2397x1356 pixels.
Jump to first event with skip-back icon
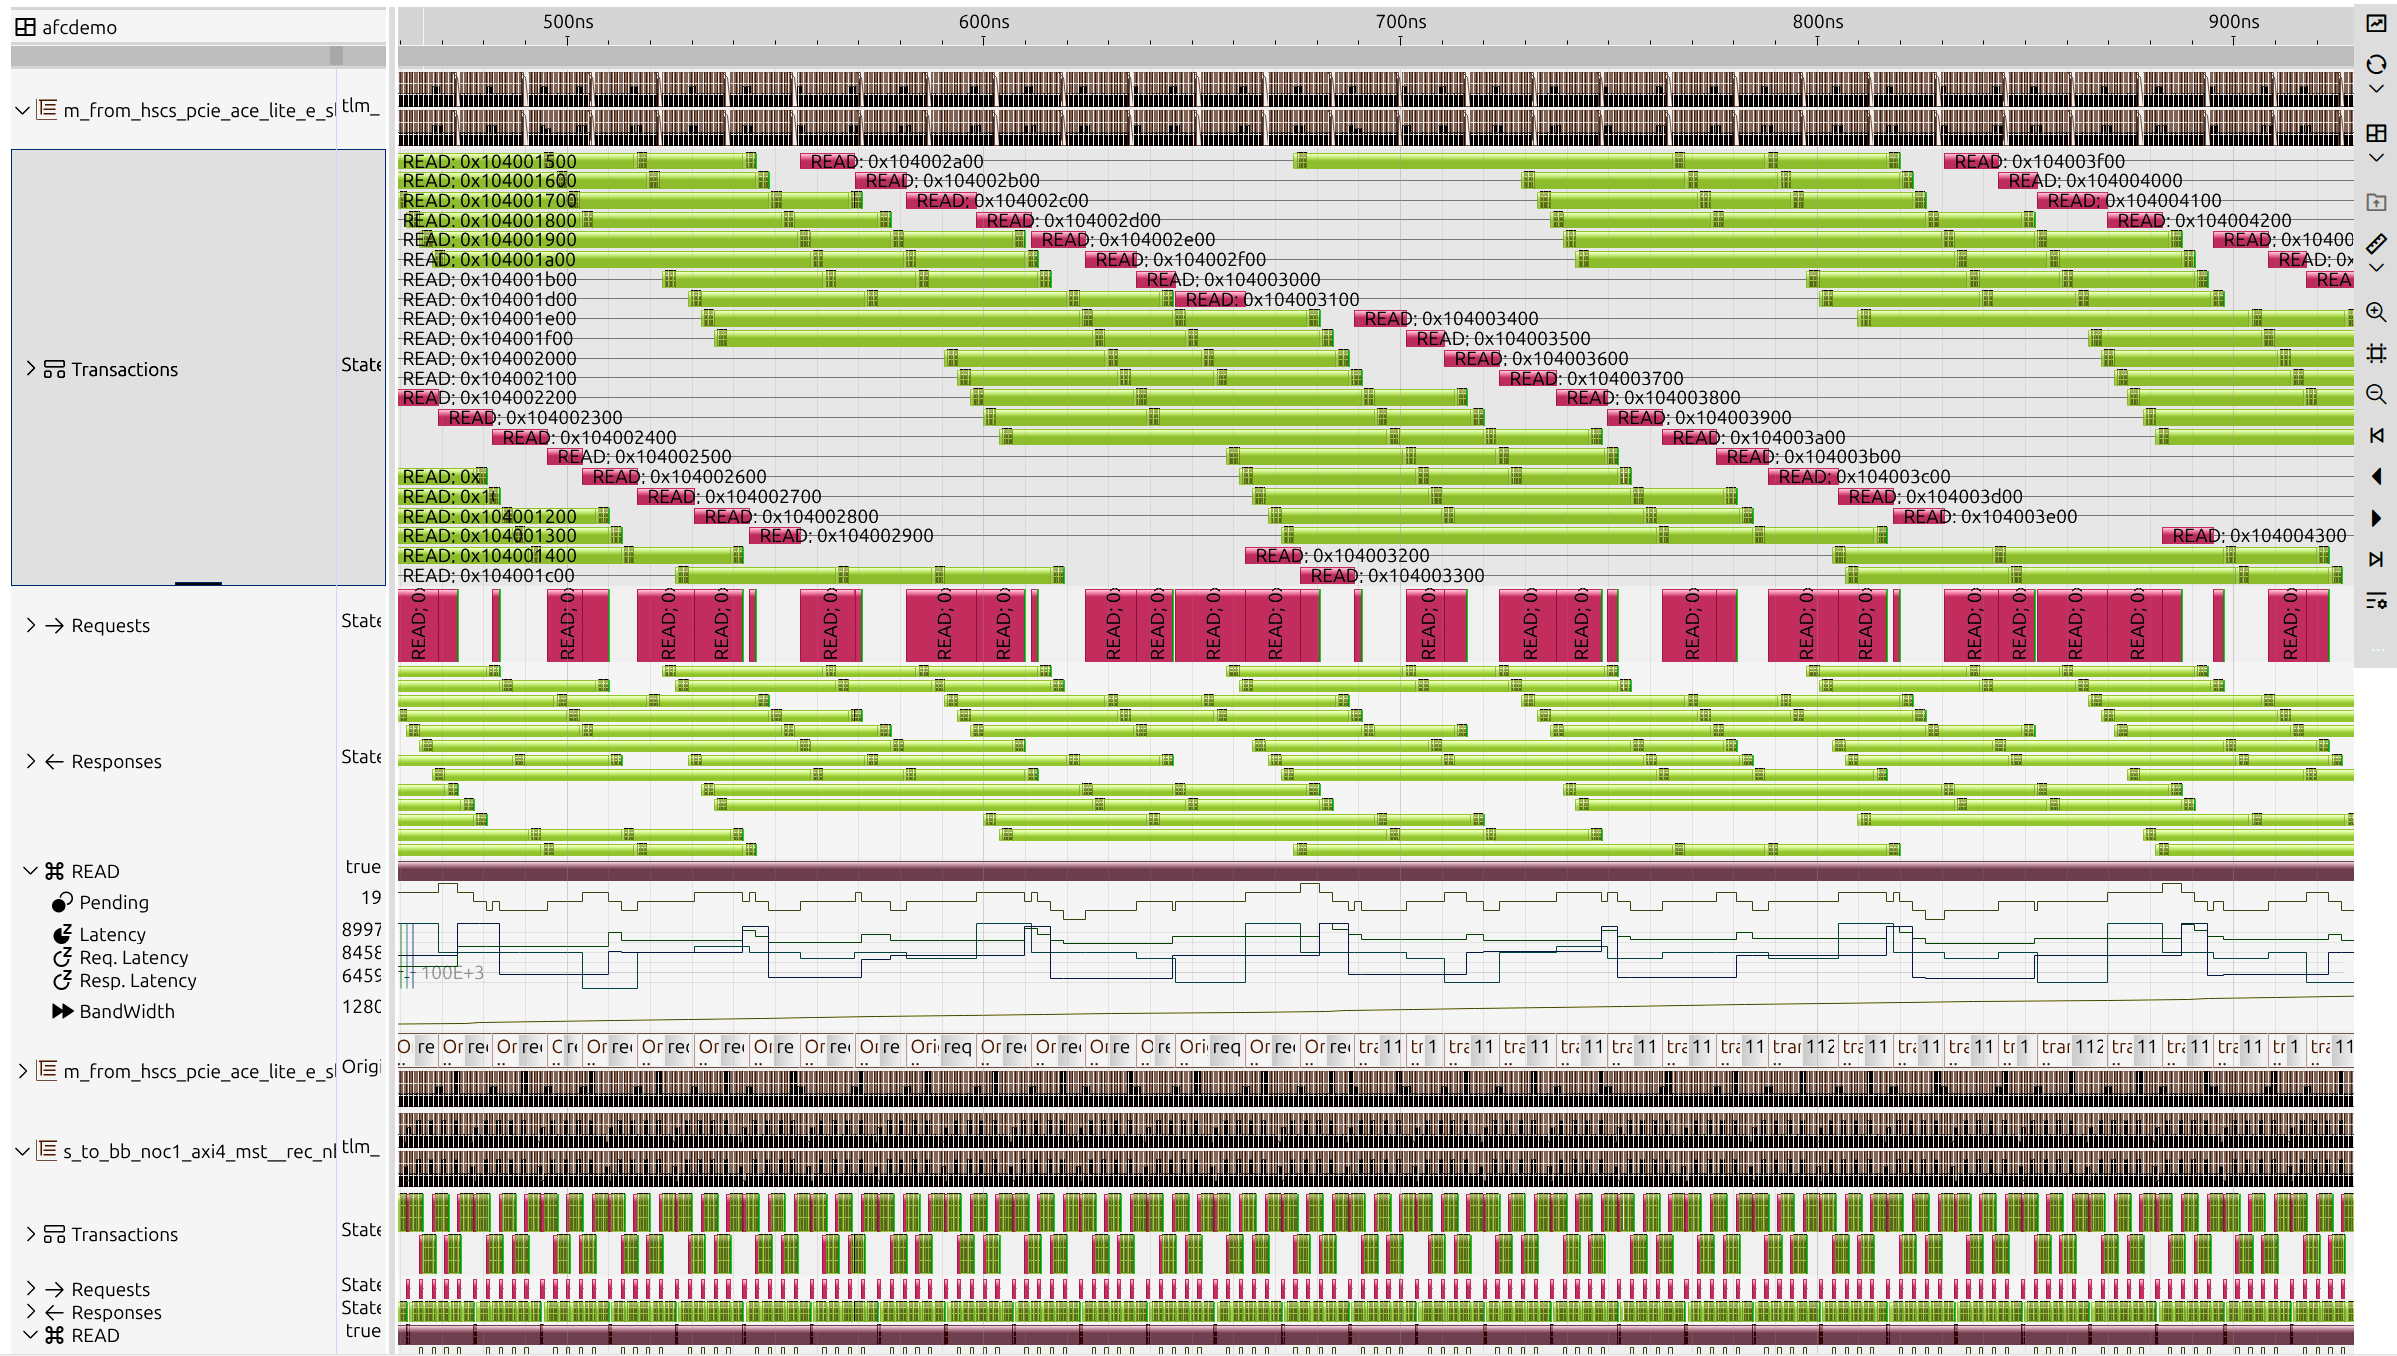[x=2376, y=436]
